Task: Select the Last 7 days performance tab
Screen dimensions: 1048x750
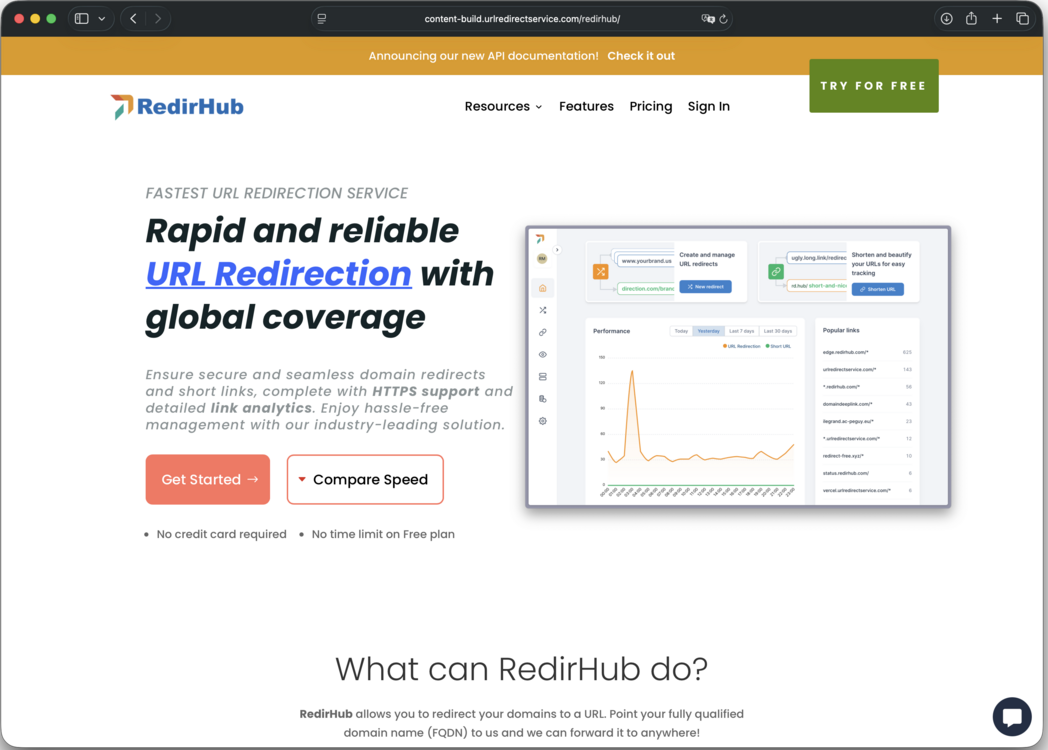Action: pyautogui.click(x=741, y=331)
